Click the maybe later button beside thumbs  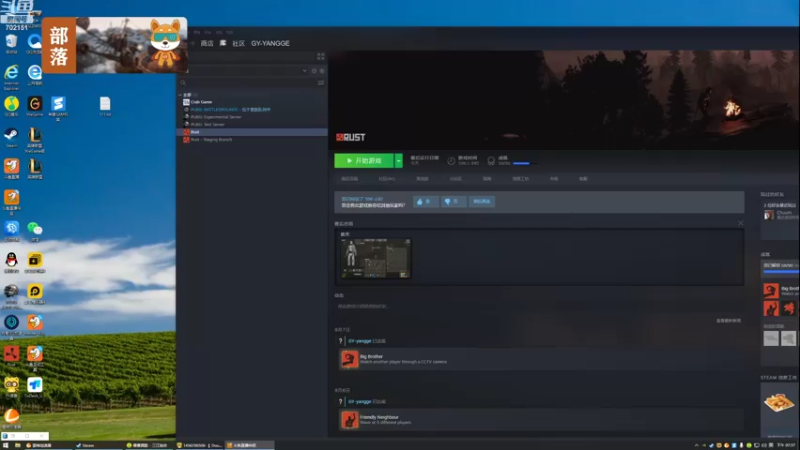click(481, 202)
